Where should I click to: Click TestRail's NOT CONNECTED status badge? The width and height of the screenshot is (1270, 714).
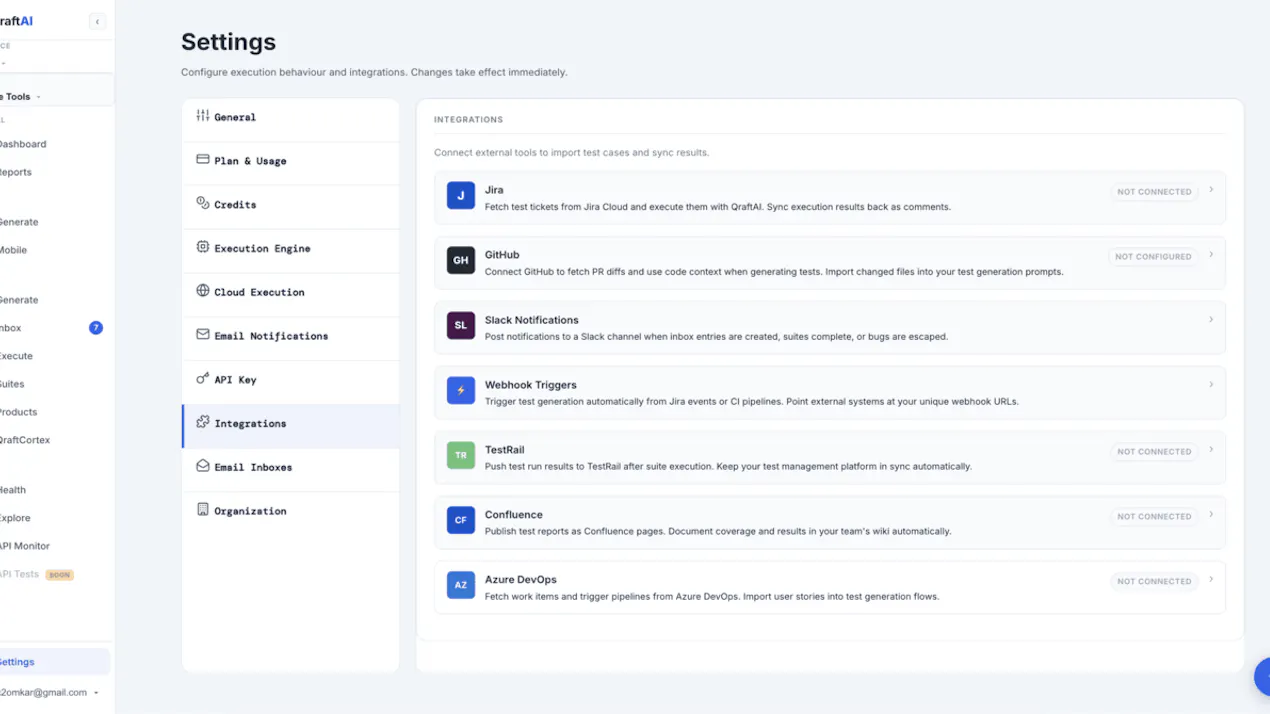[x=1154, y=452]
